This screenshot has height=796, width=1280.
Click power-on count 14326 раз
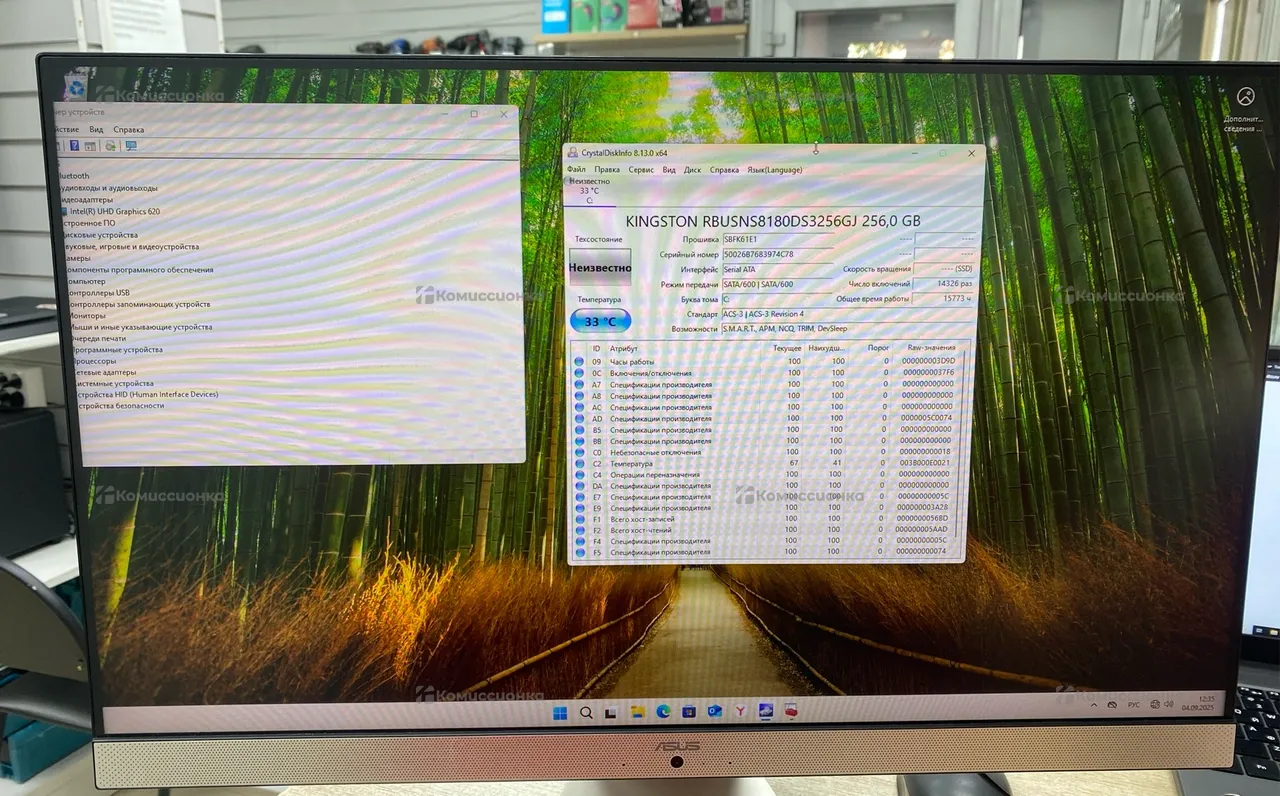pos(944,284)
